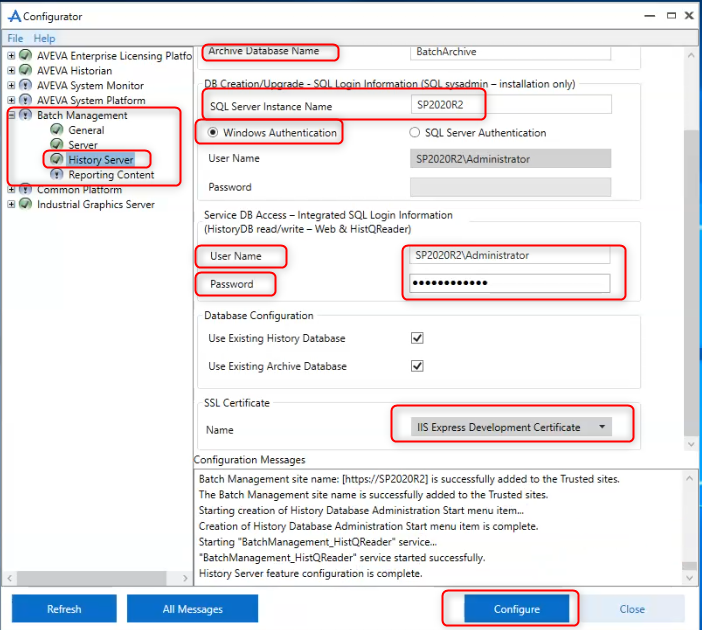Image resolution: width=702 pixels, height=630 pixels.
Task: Click the 'SSL Certificate' group label
Action: tap(237, 403)
